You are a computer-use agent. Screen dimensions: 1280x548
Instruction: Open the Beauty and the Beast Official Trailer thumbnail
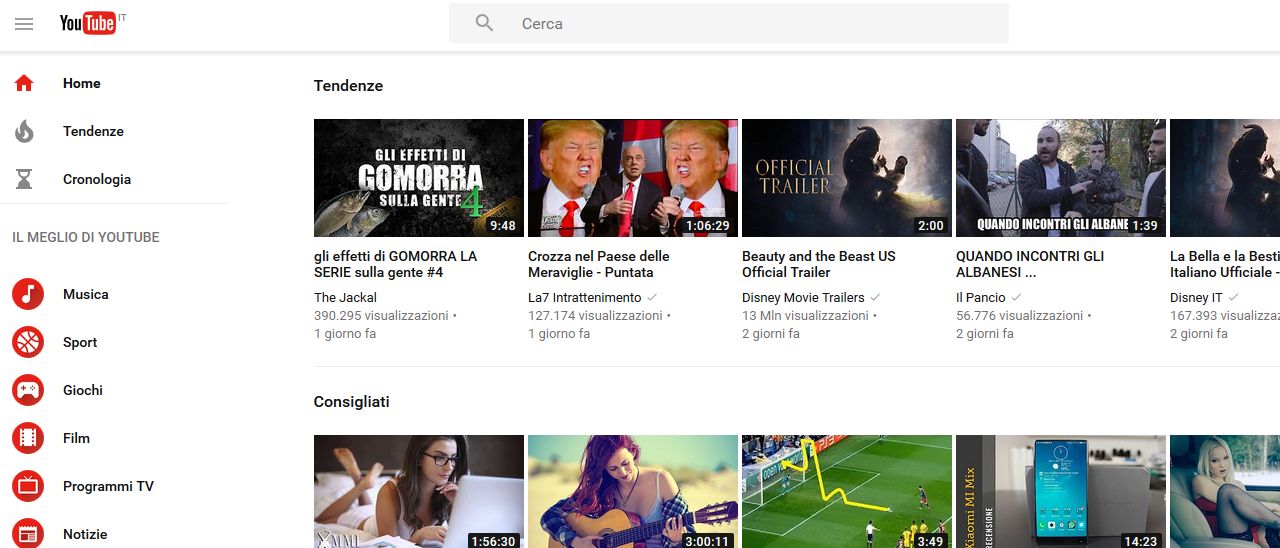click(x=847, y=178)
